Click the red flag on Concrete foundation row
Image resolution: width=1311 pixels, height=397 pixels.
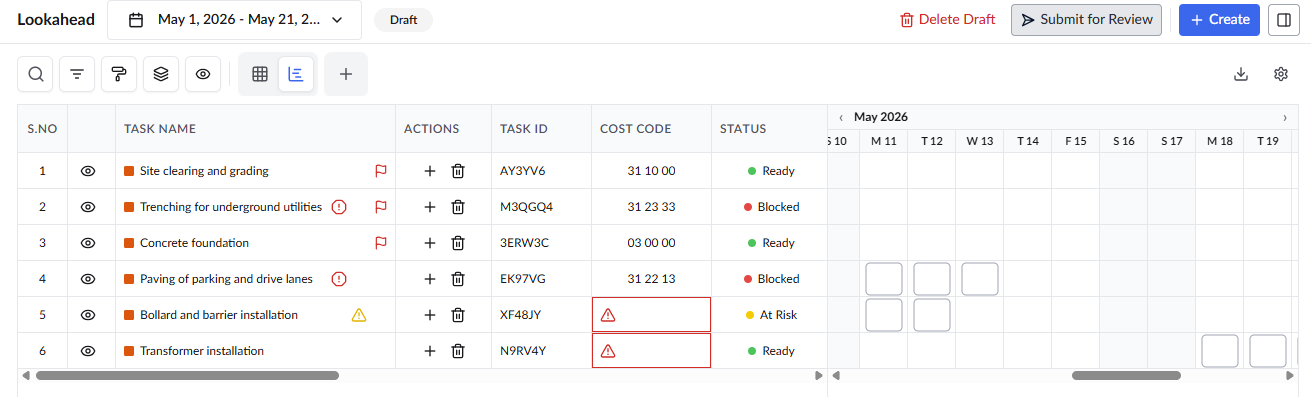pos(380,243)
